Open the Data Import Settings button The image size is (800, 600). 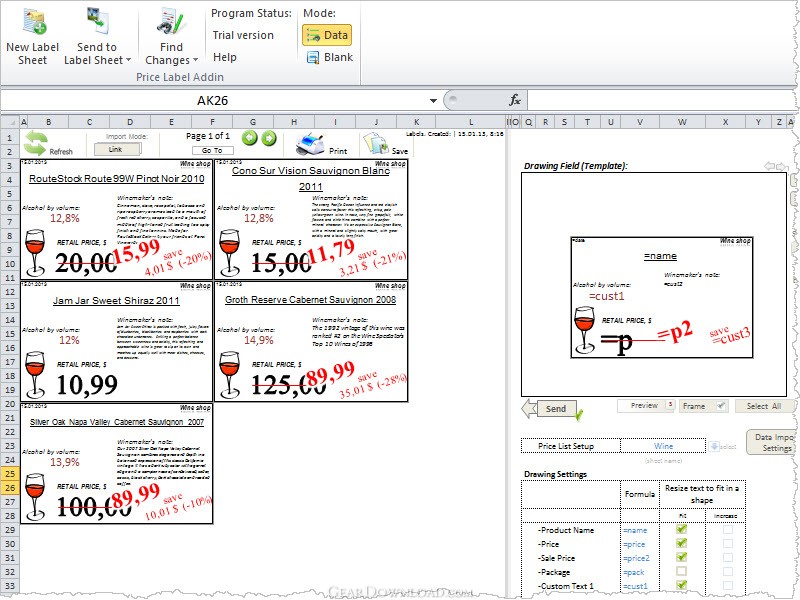click(772, 442)
